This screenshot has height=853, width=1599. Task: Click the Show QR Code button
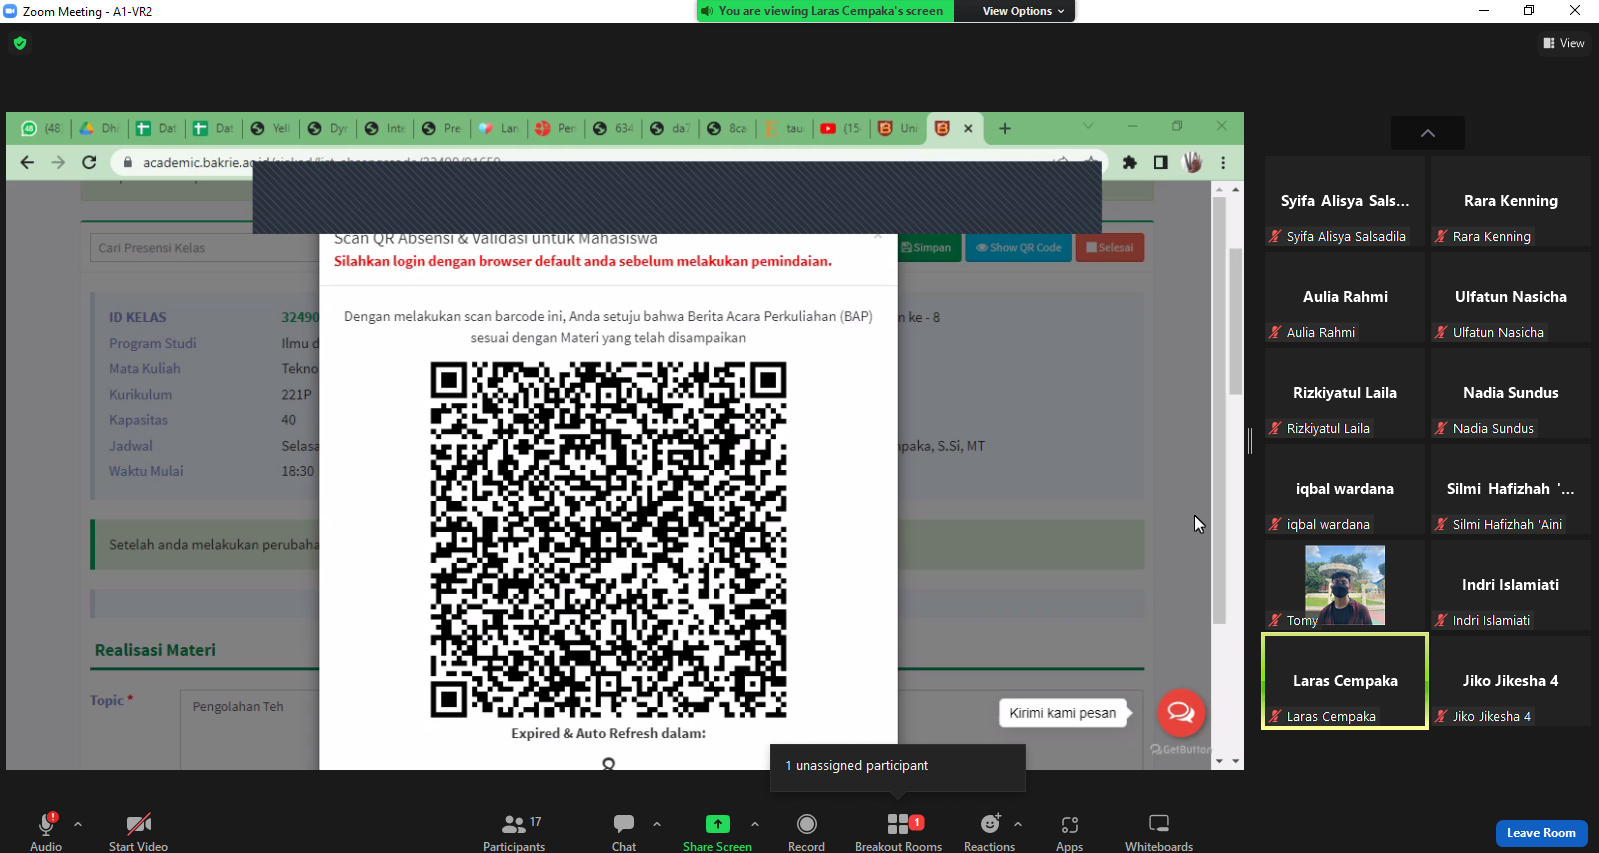(1019, 248)
